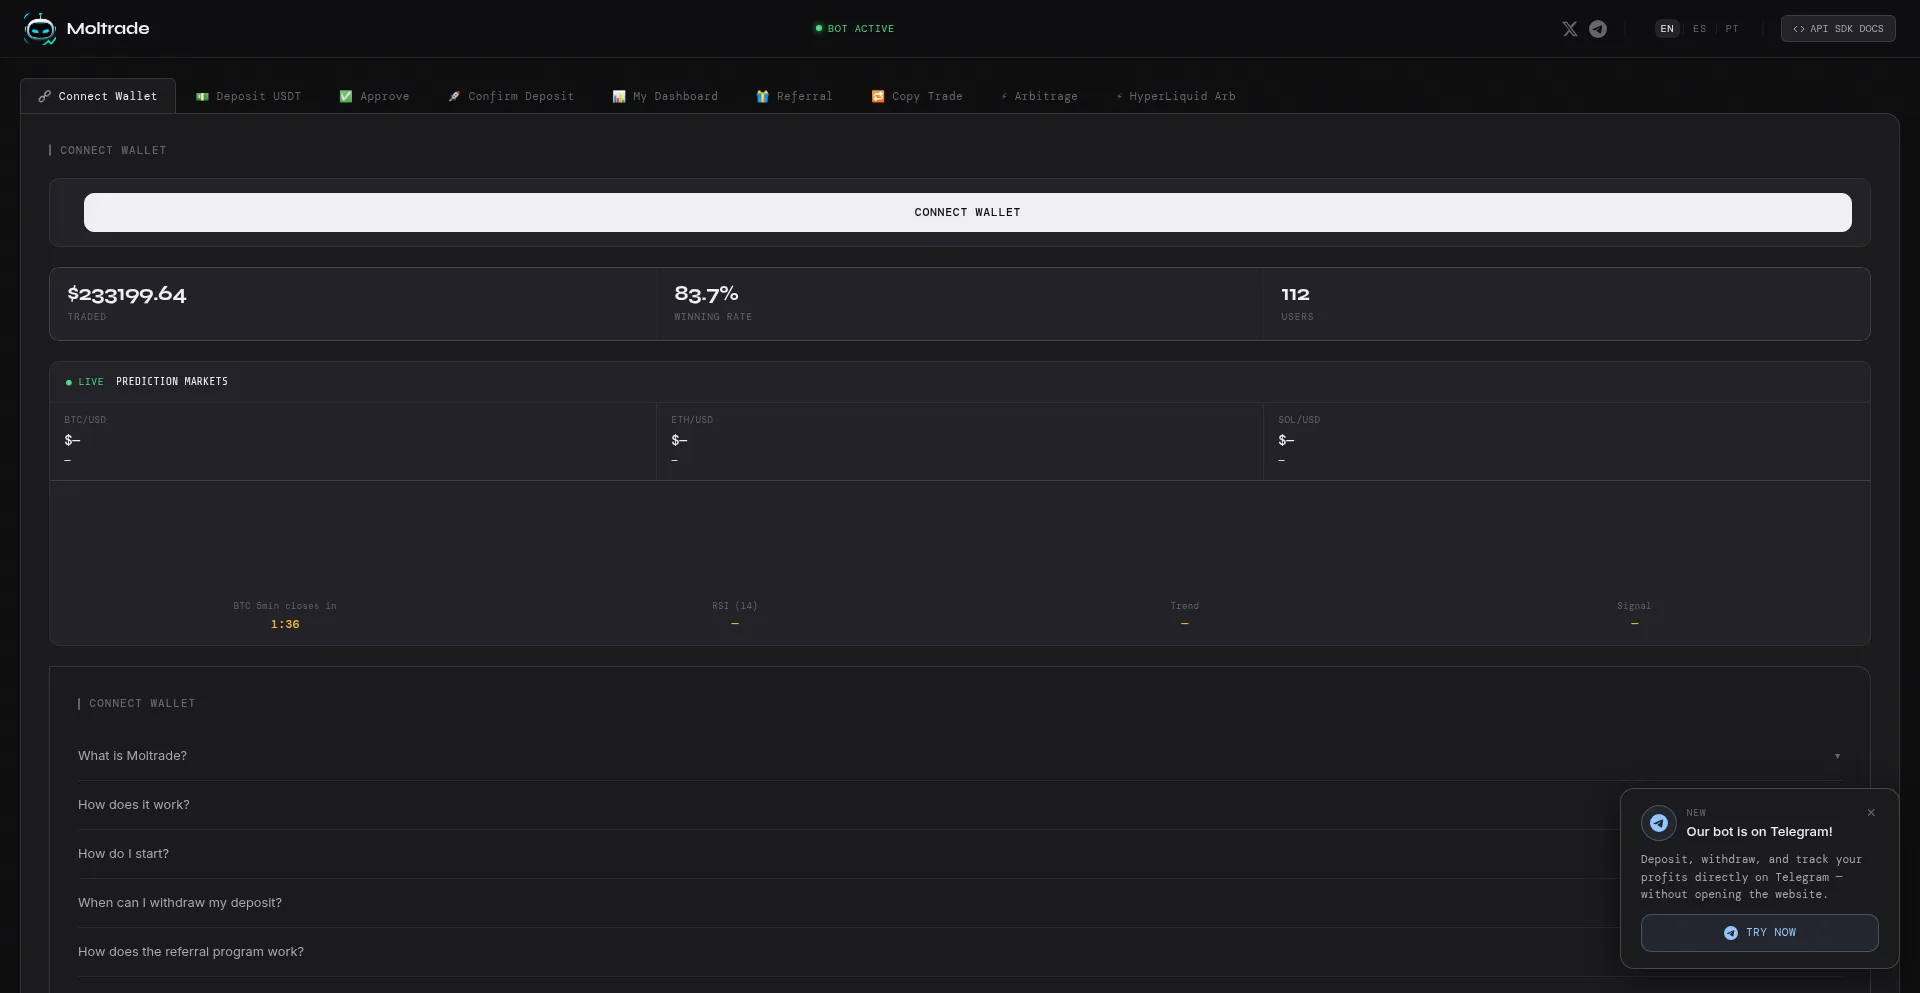
Task: Click the BOT ACTIVE status indicator
Action: click(855, 29)
